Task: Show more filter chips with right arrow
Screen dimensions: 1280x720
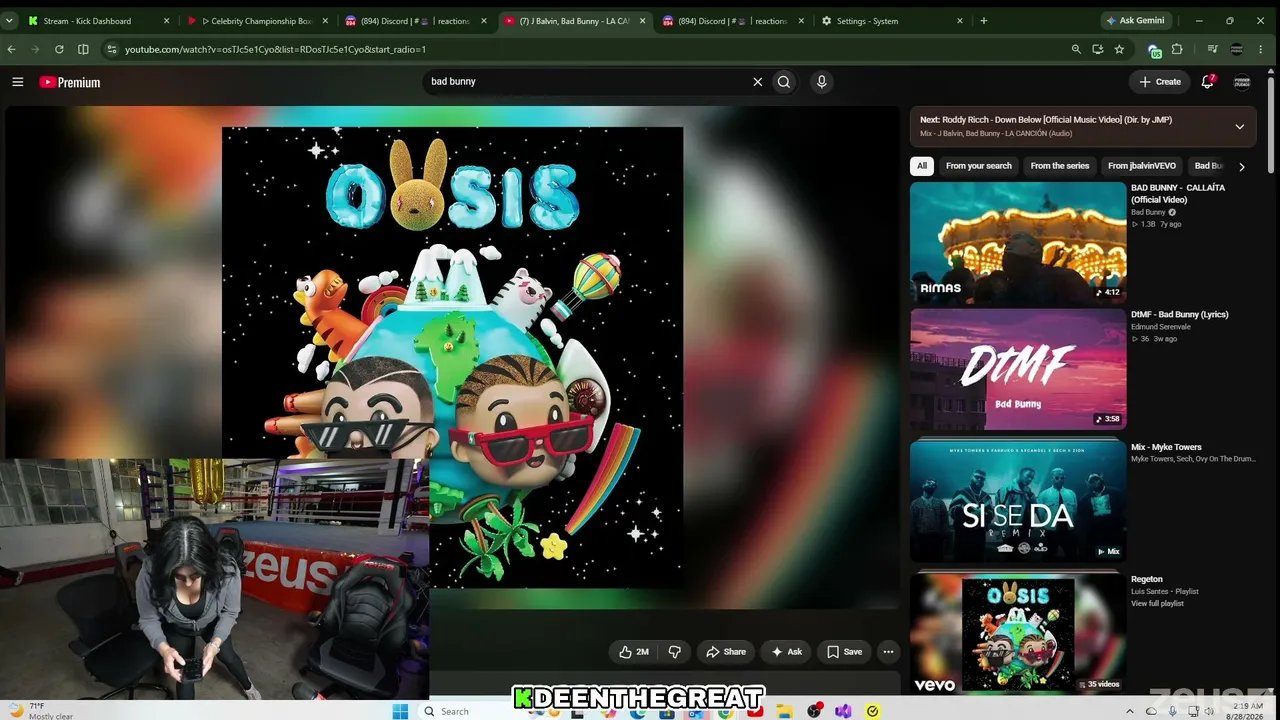Action: tap(1242, 166)
